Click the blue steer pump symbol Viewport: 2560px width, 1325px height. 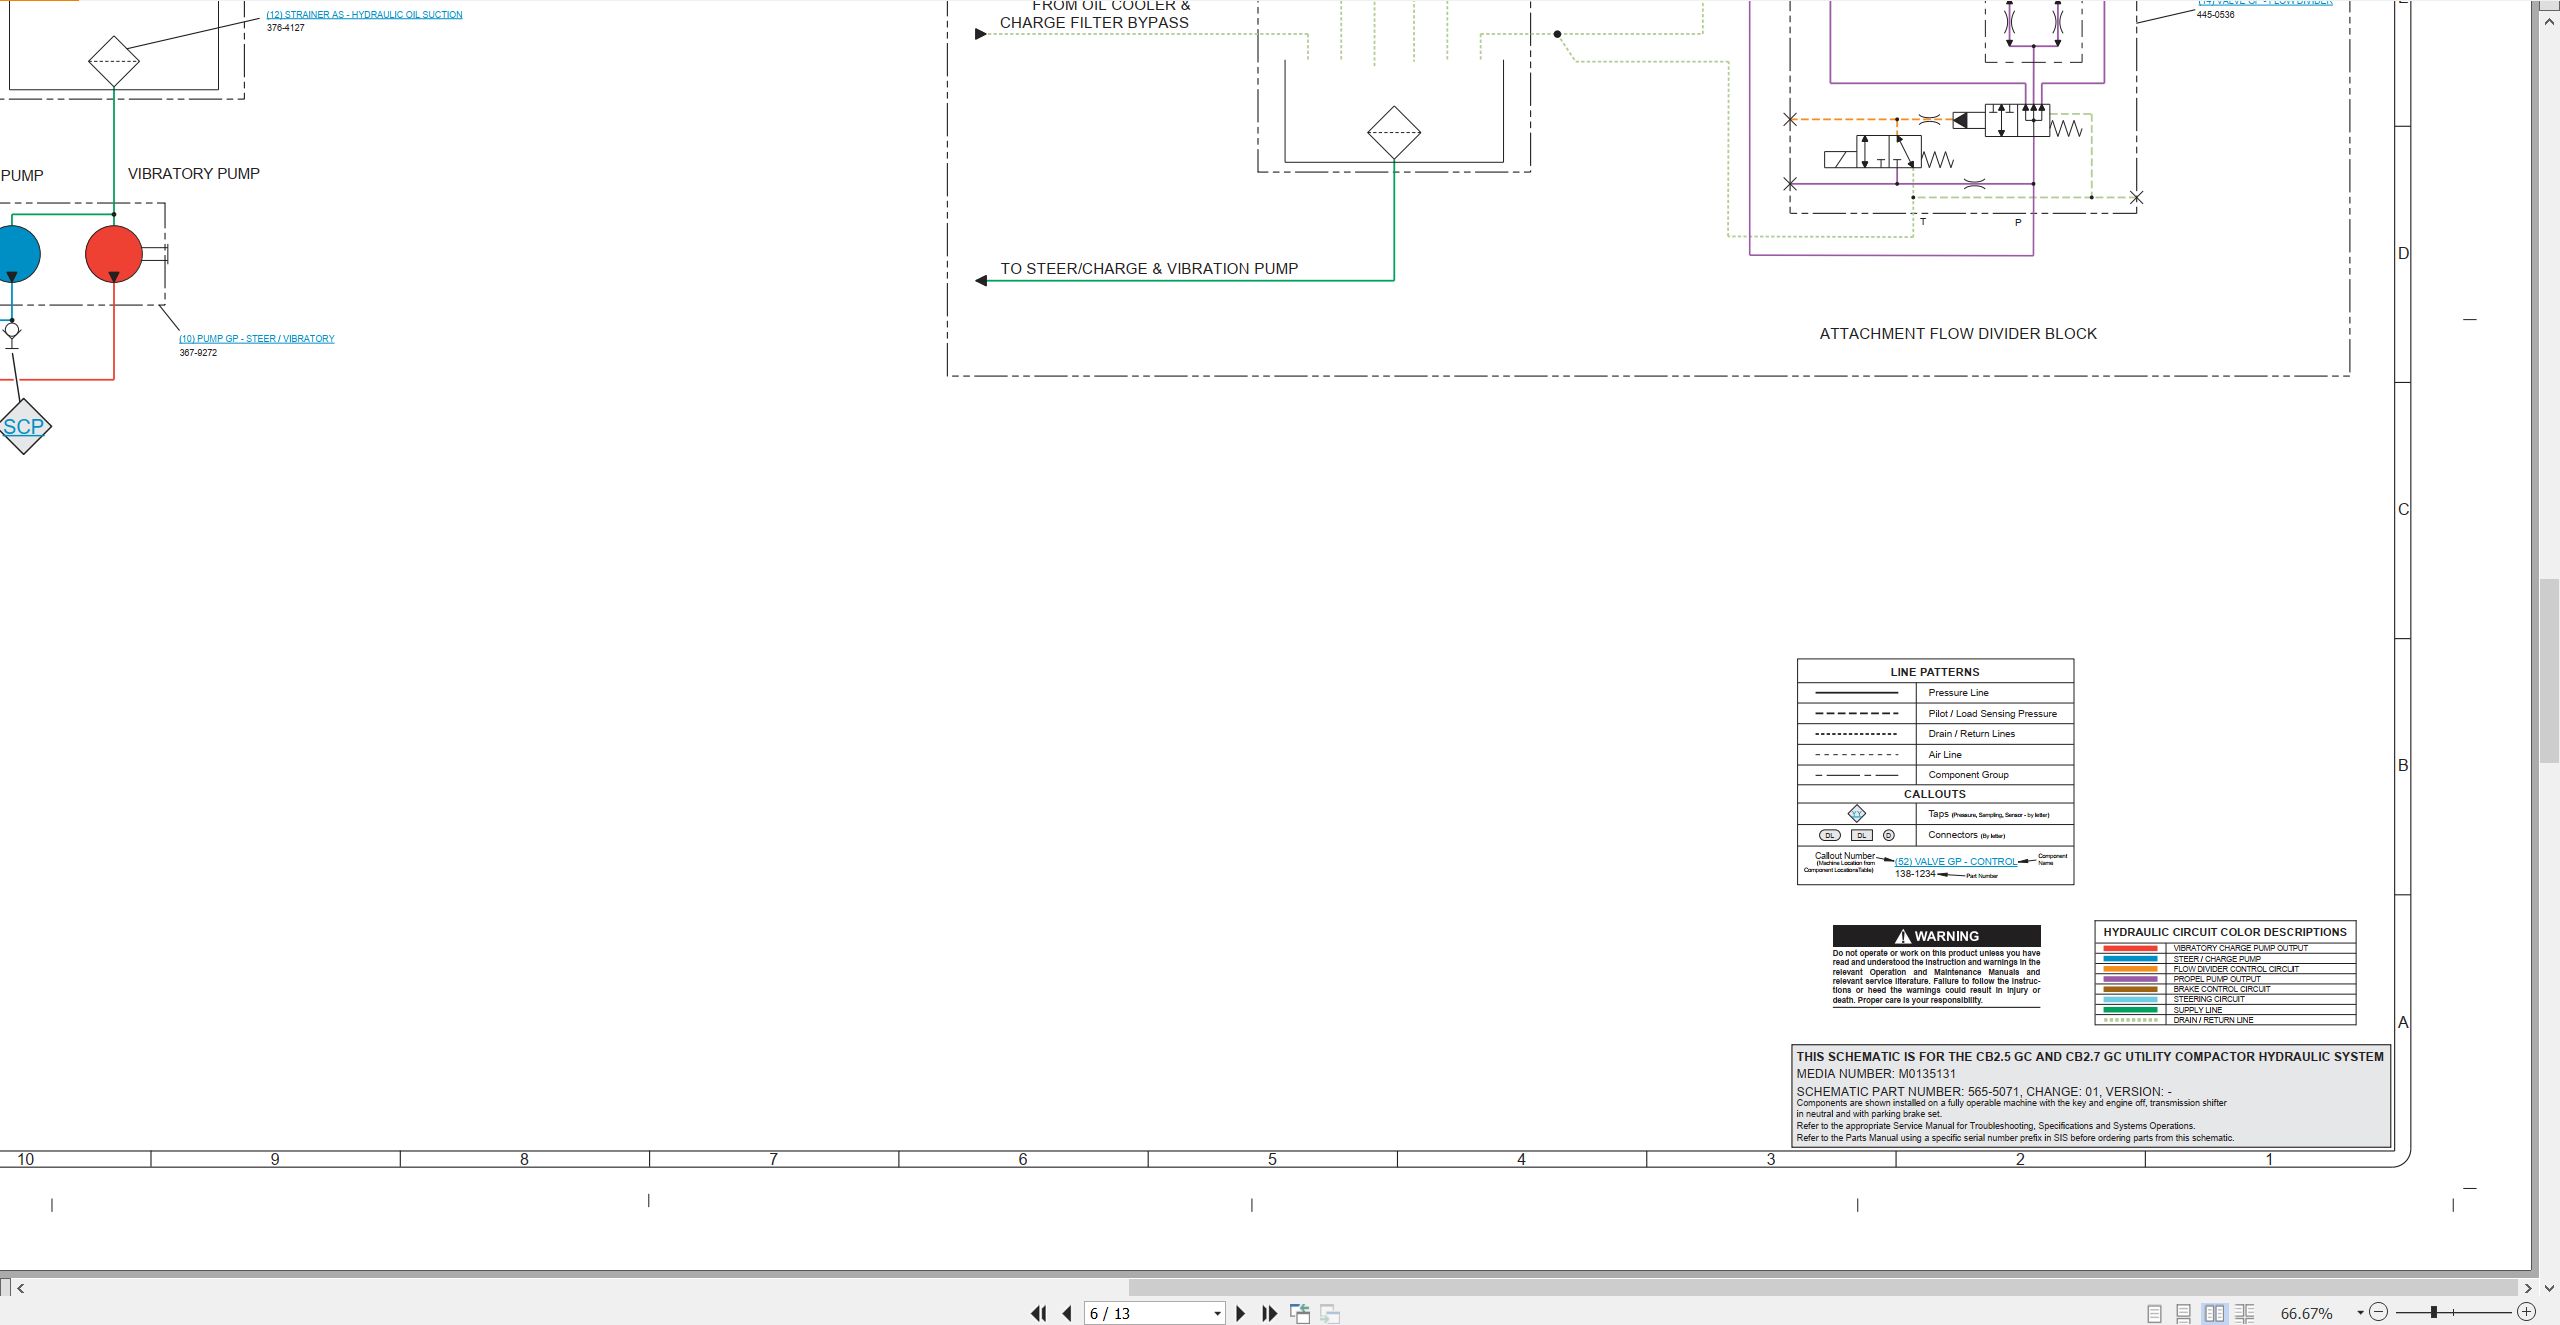click(15, 254)
